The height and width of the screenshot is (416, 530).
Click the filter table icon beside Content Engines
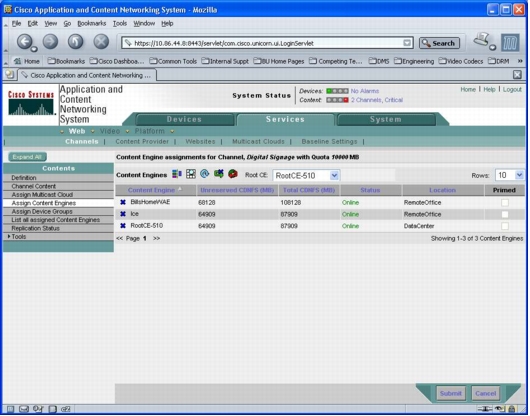[177, 174]
